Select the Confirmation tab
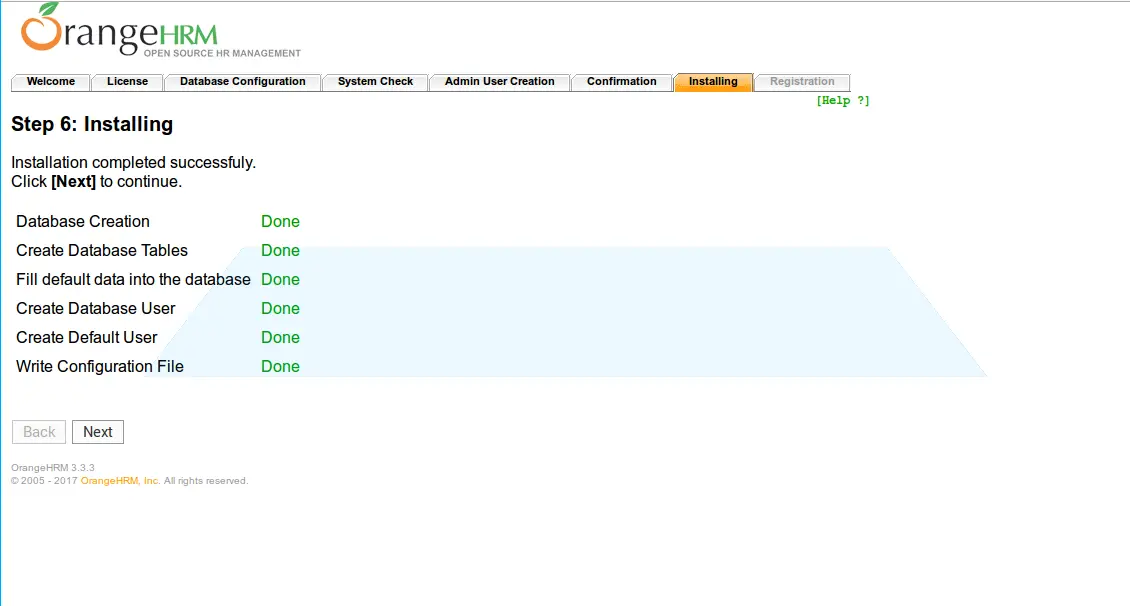1130x606 pixels. 621,81
